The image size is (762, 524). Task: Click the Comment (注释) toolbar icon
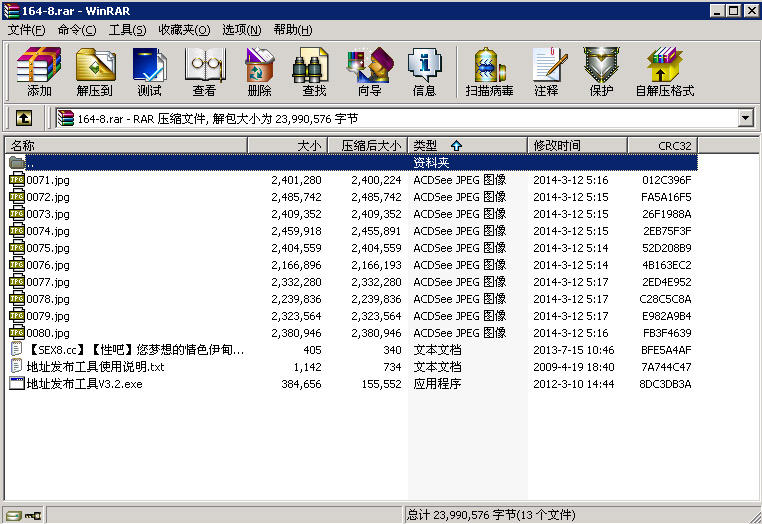pos(546,71)
